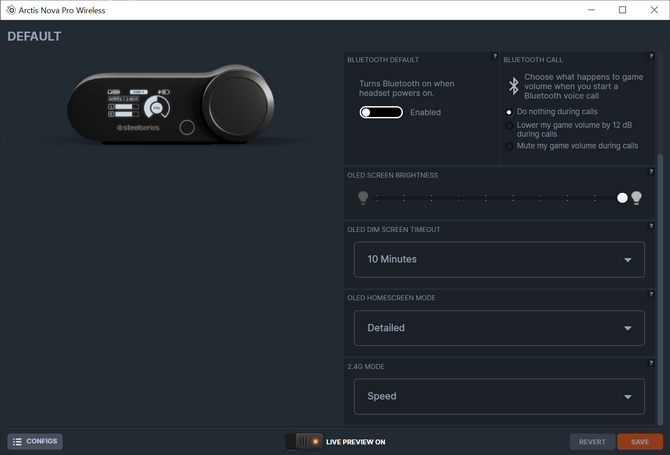The width and height of the screenshot is (670, 455).
Task: Open the Configs list
Action: pos(35,441)
